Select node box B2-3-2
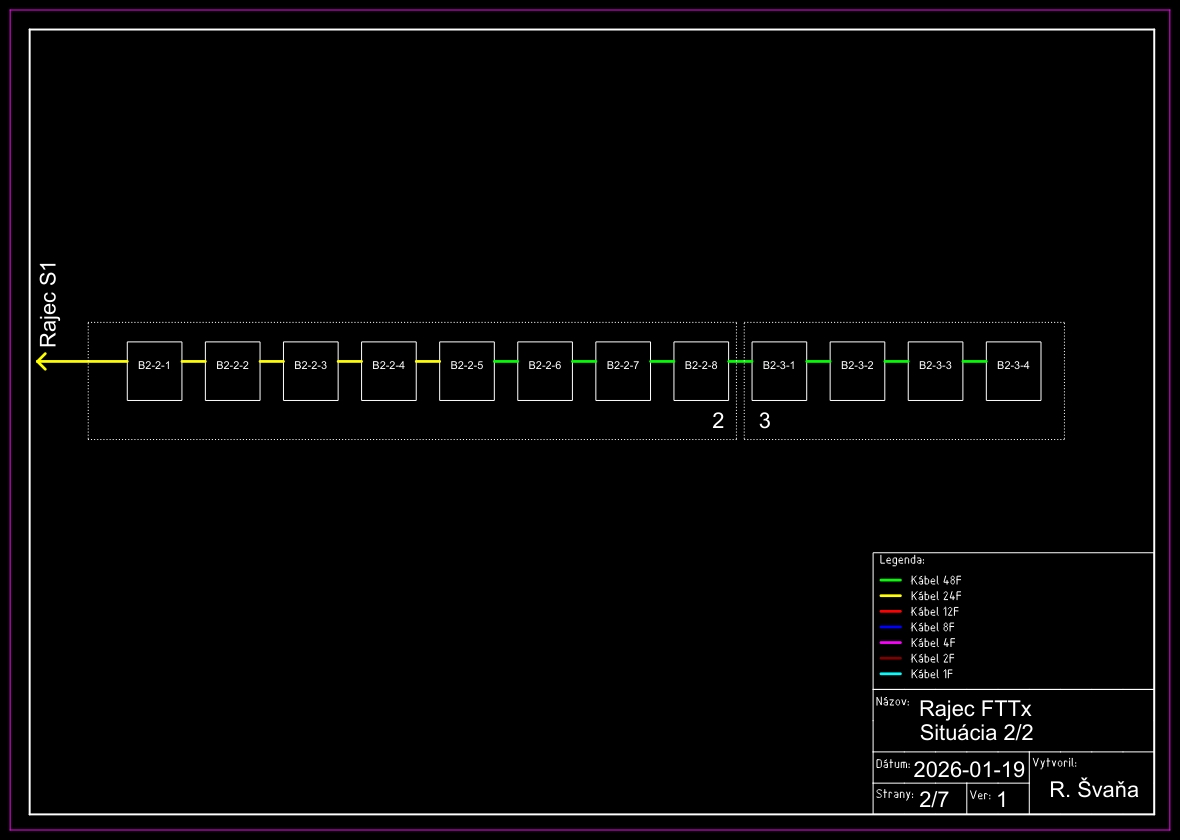 point(857,371)
